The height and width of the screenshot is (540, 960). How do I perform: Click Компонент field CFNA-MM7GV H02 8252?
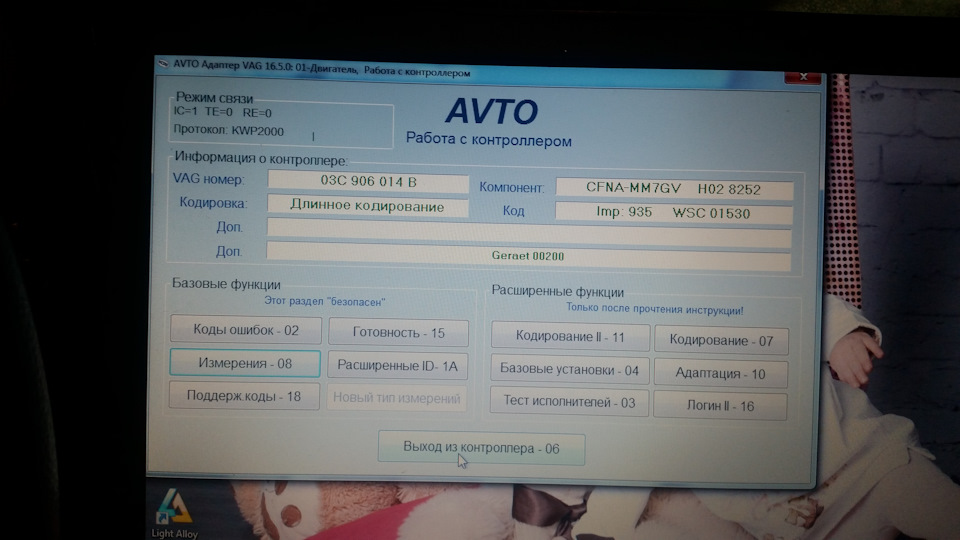(x=674, y=189)
